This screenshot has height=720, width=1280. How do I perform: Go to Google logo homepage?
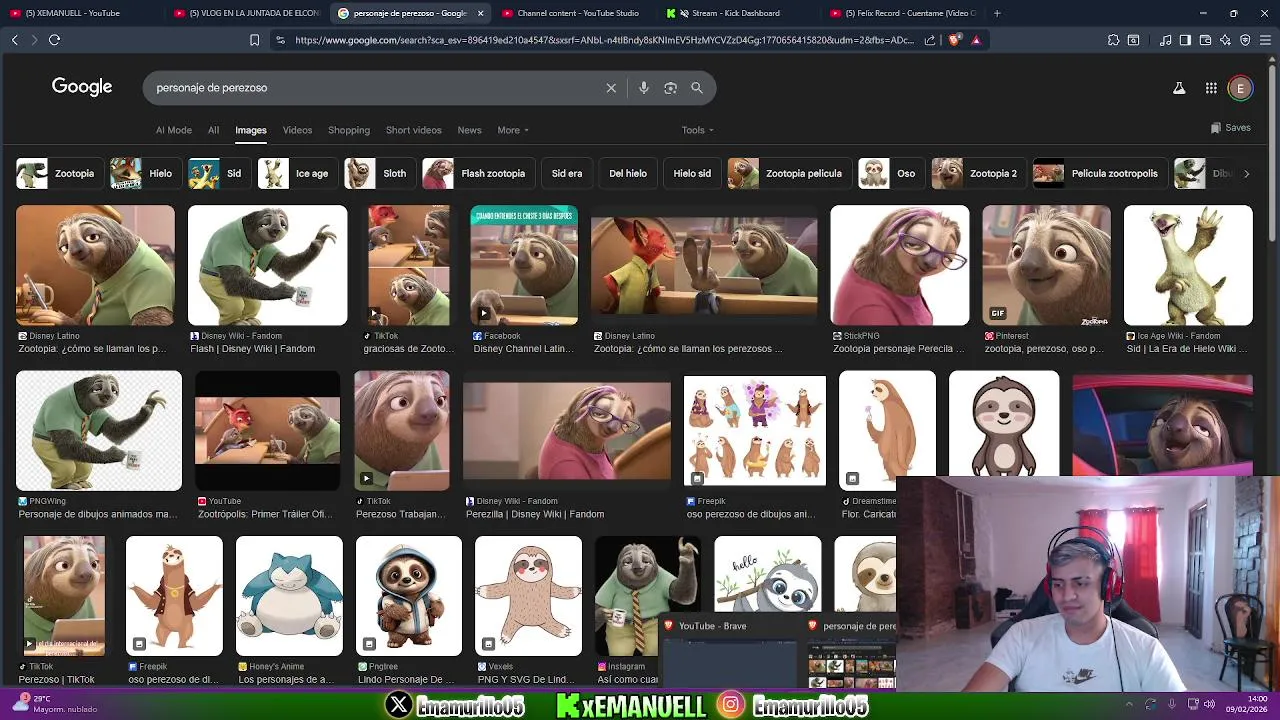(82, 87)
